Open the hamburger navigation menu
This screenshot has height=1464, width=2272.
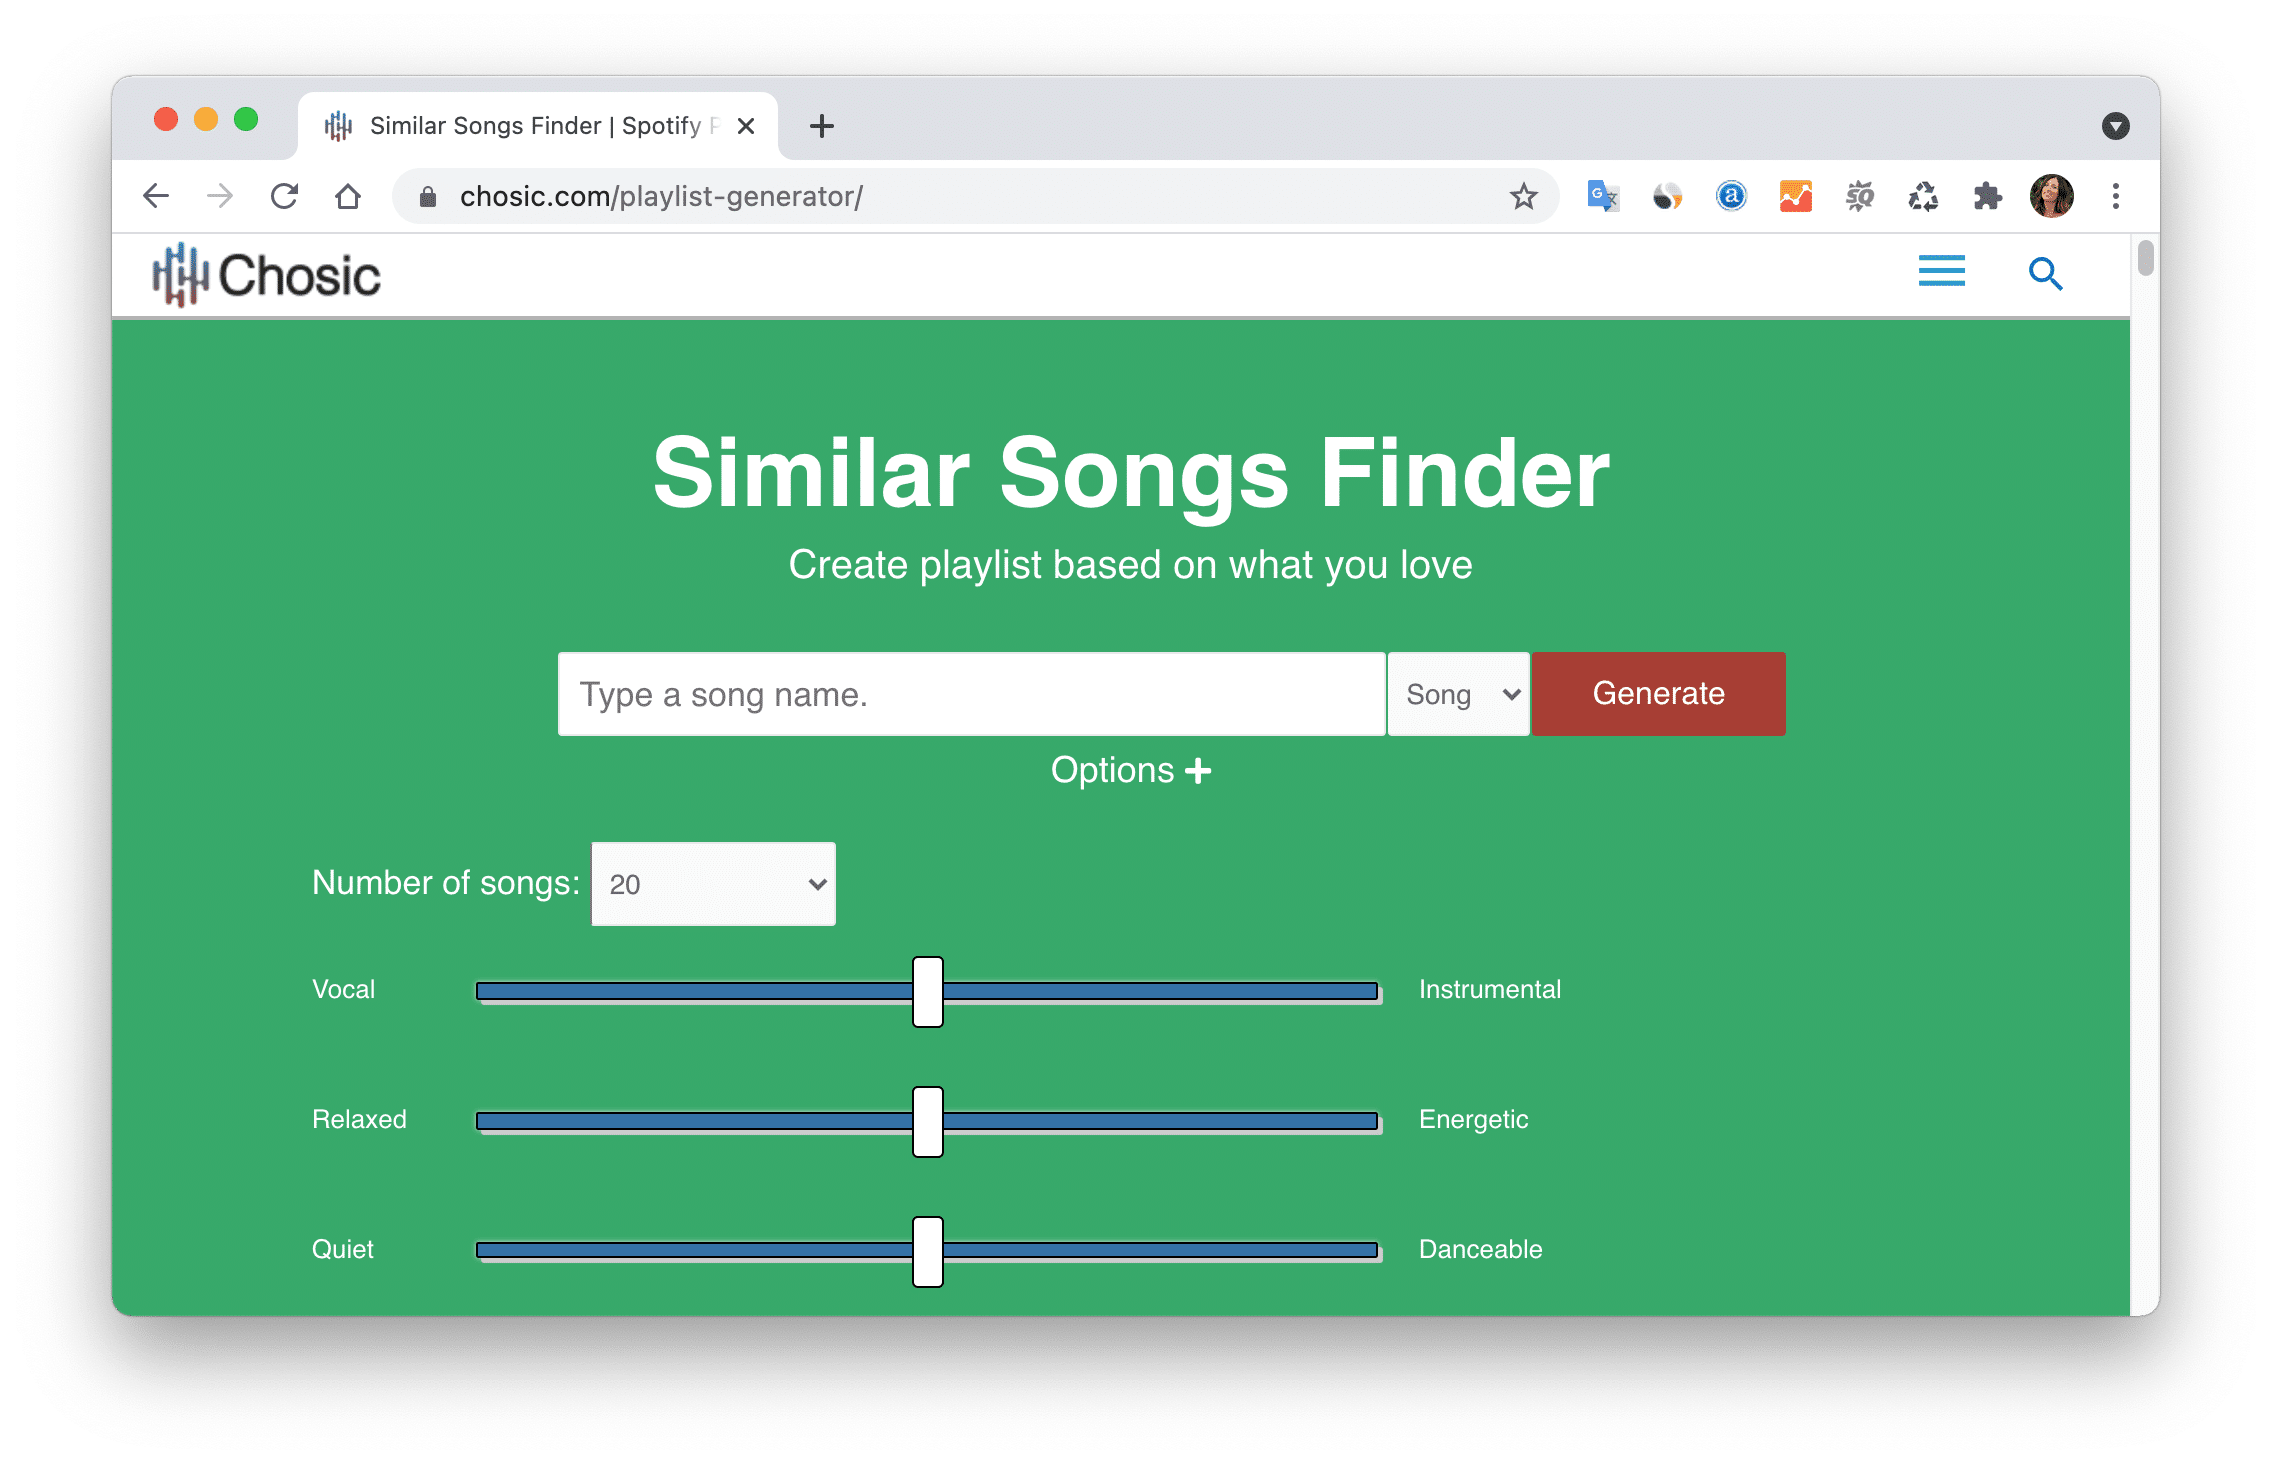1941,272
